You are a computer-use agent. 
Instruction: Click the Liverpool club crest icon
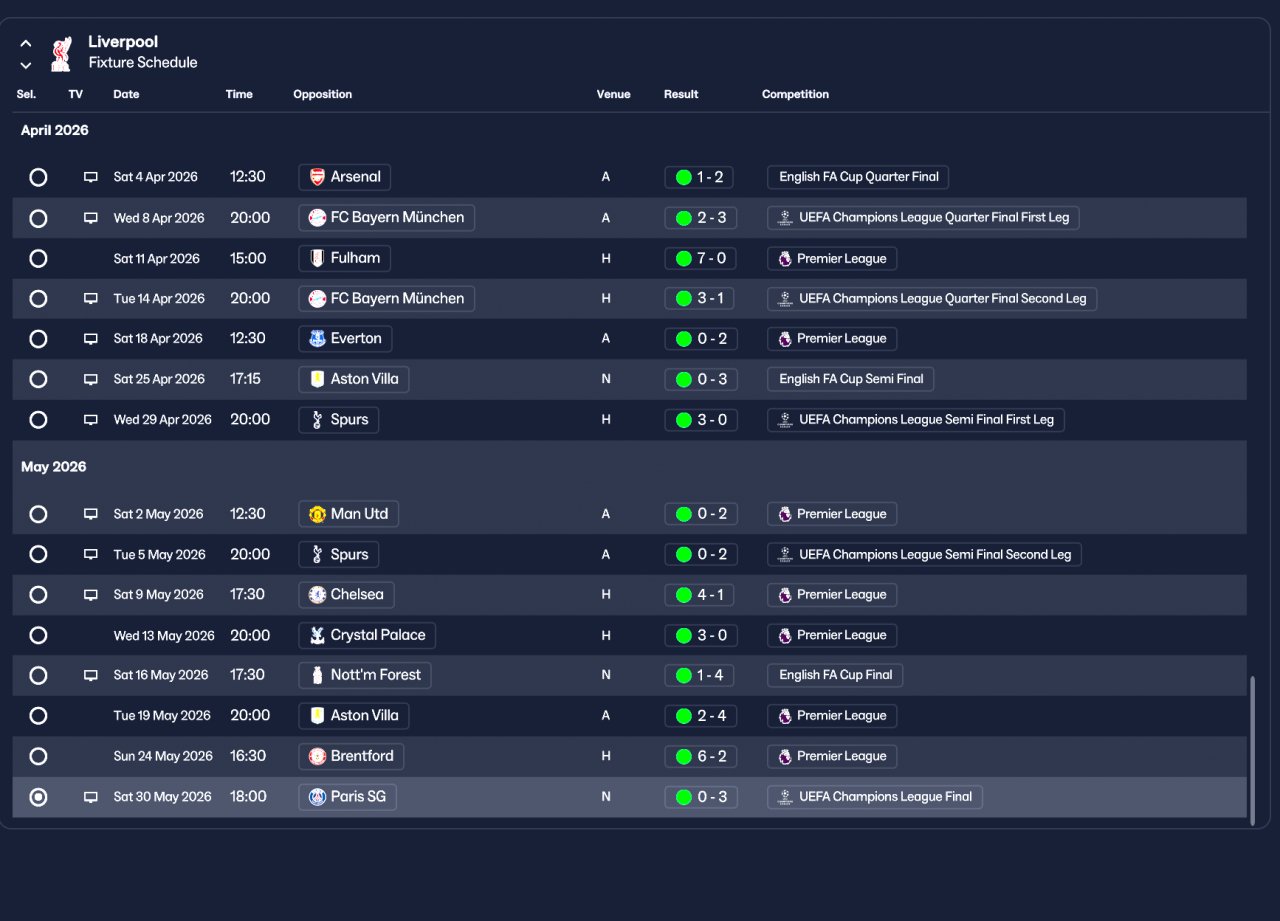coord(61,53)
